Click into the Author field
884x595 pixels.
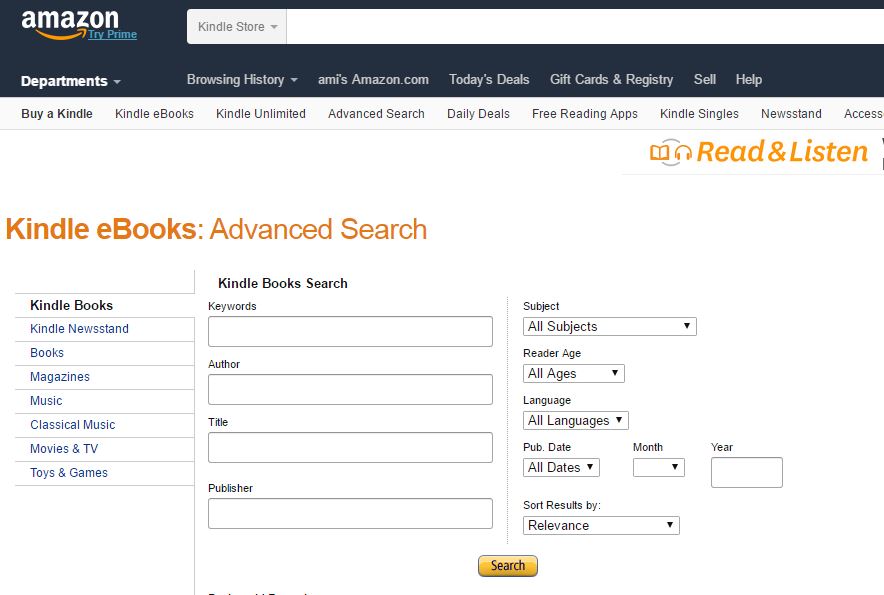click(350, 389)
